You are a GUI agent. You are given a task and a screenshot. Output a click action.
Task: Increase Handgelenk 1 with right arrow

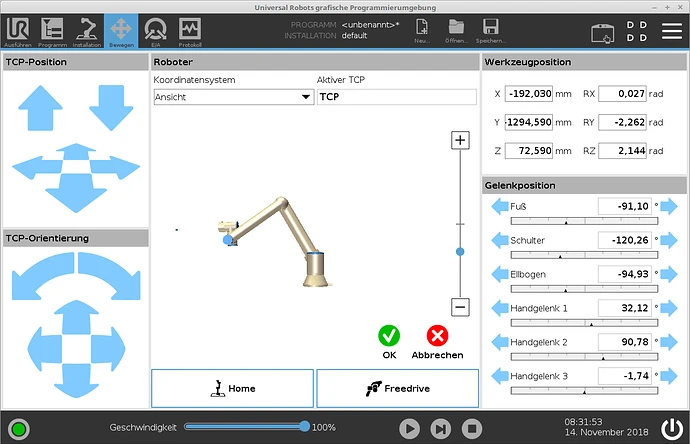(x=669, y=308)
